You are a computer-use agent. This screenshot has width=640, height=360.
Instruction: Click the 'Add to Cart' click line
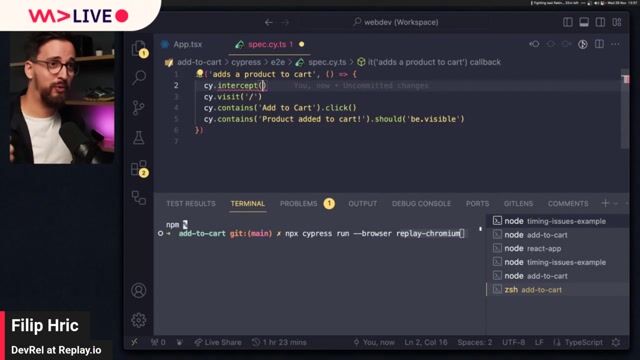pyautogui.click(x=280, y=108)
